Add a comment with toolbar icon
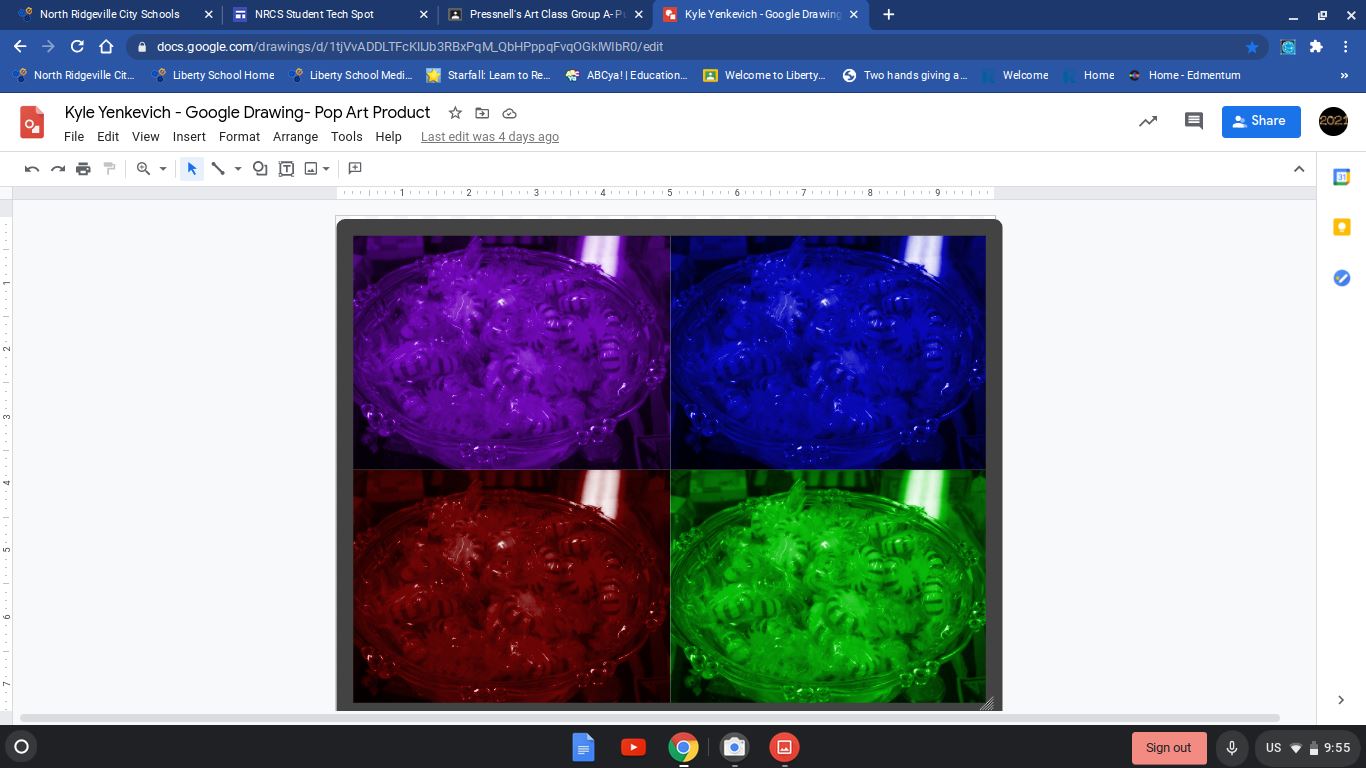This screenshot has width=1366, height=768. 355,169
